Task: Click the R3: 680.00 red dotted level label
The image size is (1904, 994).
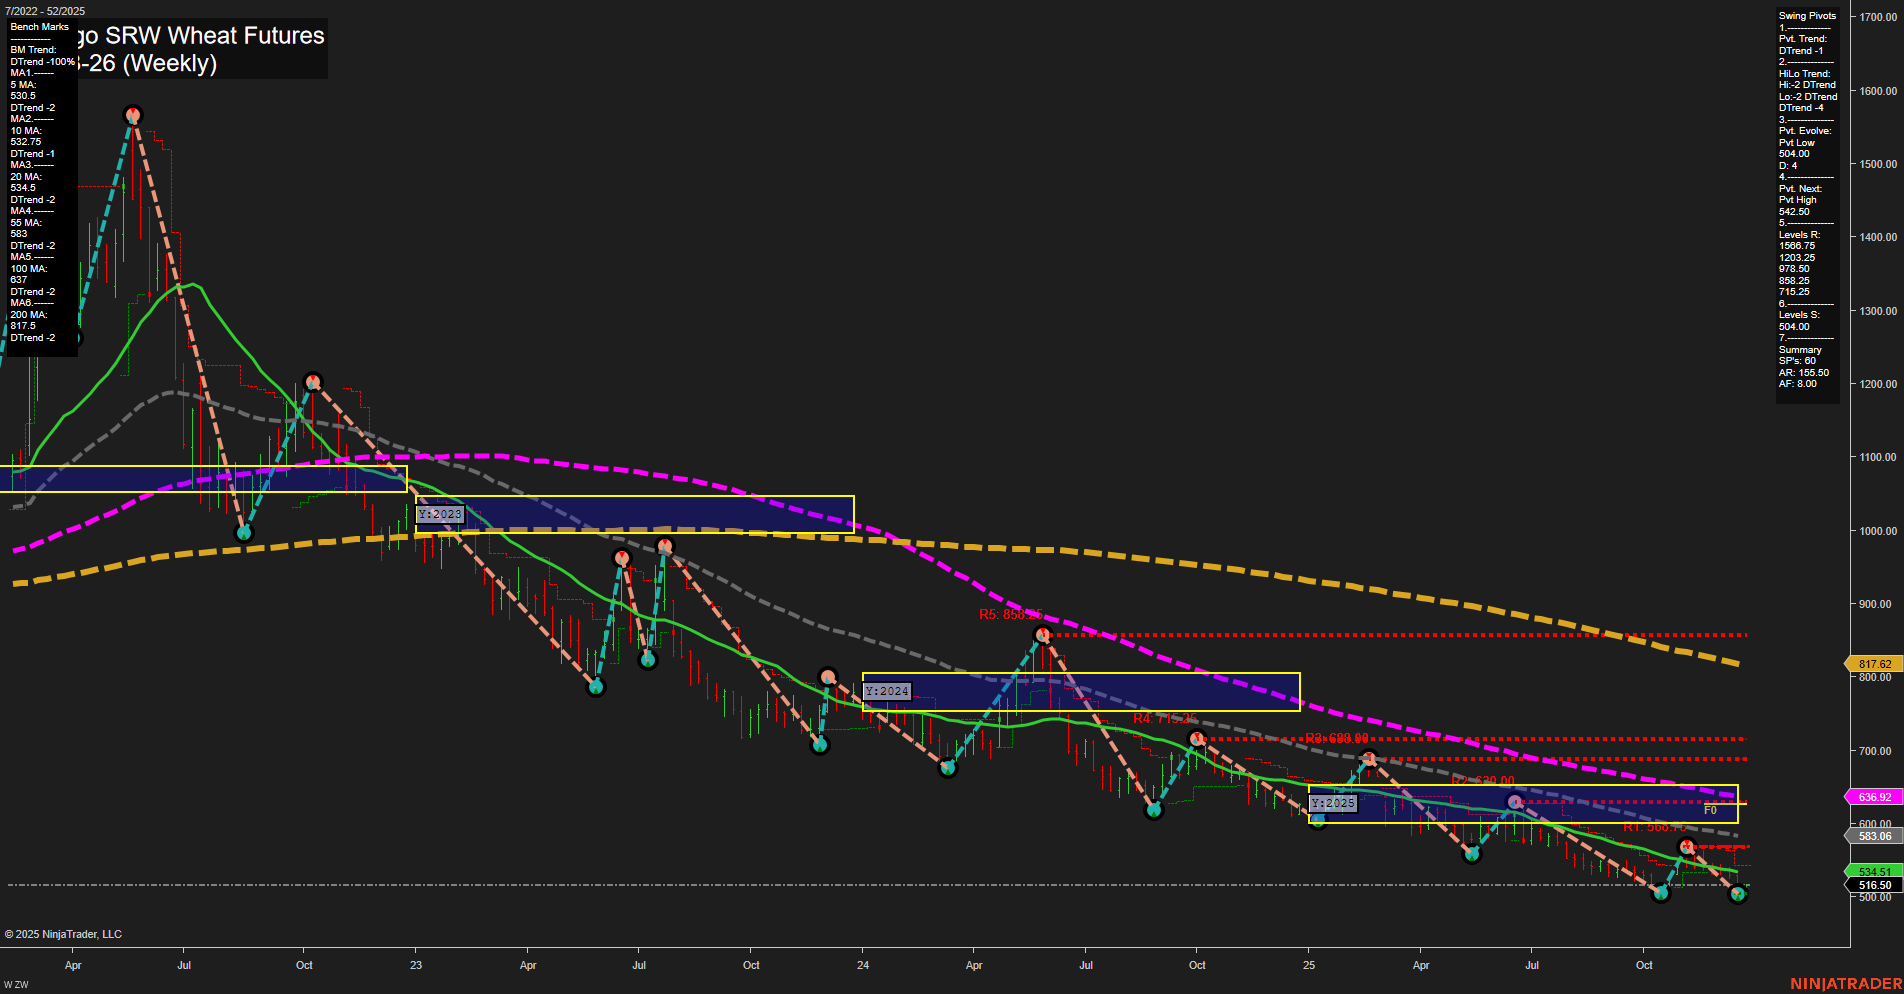Action: tap(1337, 737)
